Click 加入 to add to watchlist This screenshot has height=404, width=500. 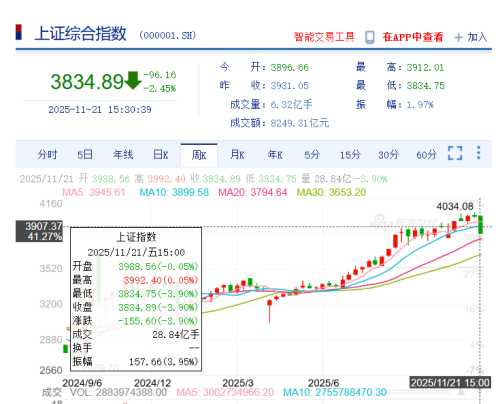click(477, 37)
